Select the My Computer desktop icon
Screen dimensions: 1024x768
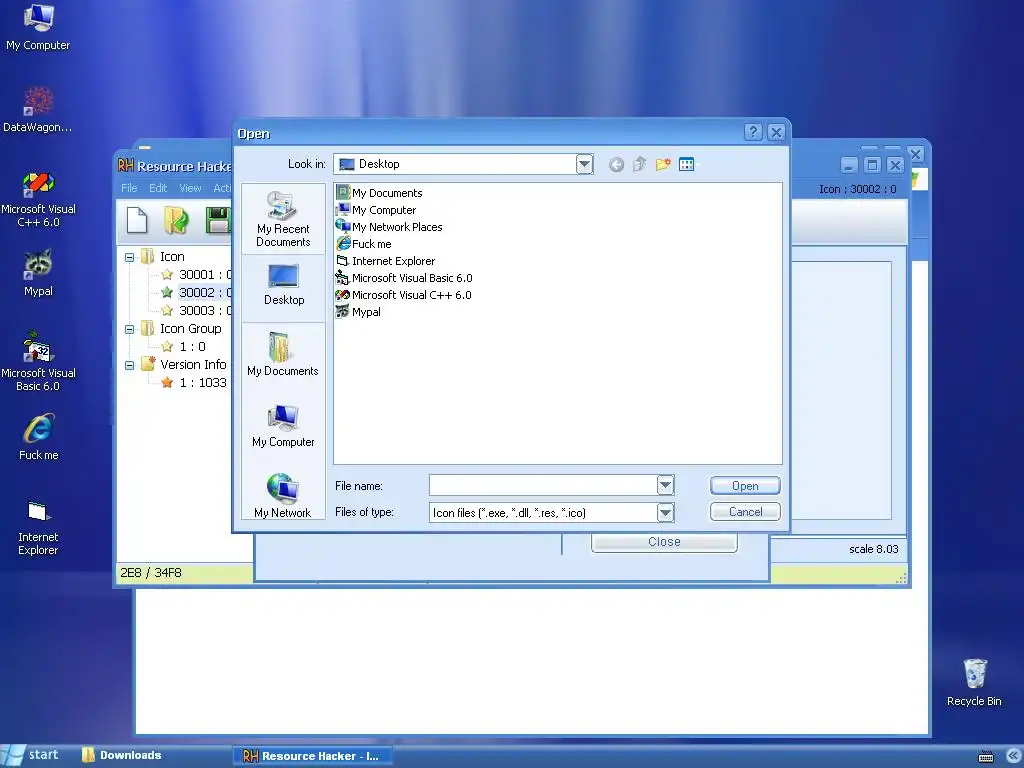38,27
